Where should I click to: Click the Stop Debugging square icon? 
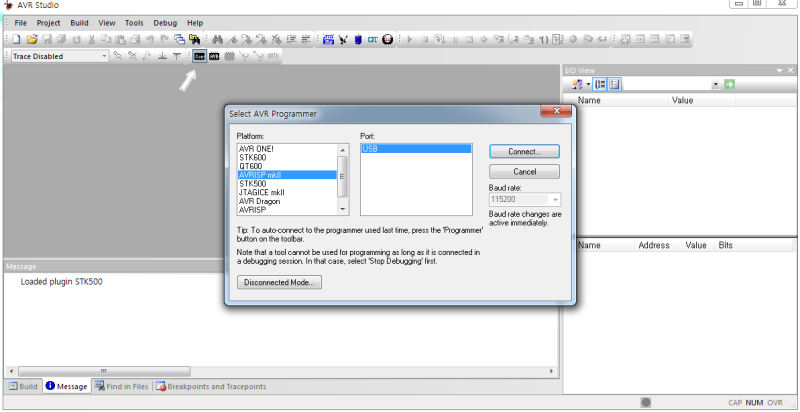point(424,39)
